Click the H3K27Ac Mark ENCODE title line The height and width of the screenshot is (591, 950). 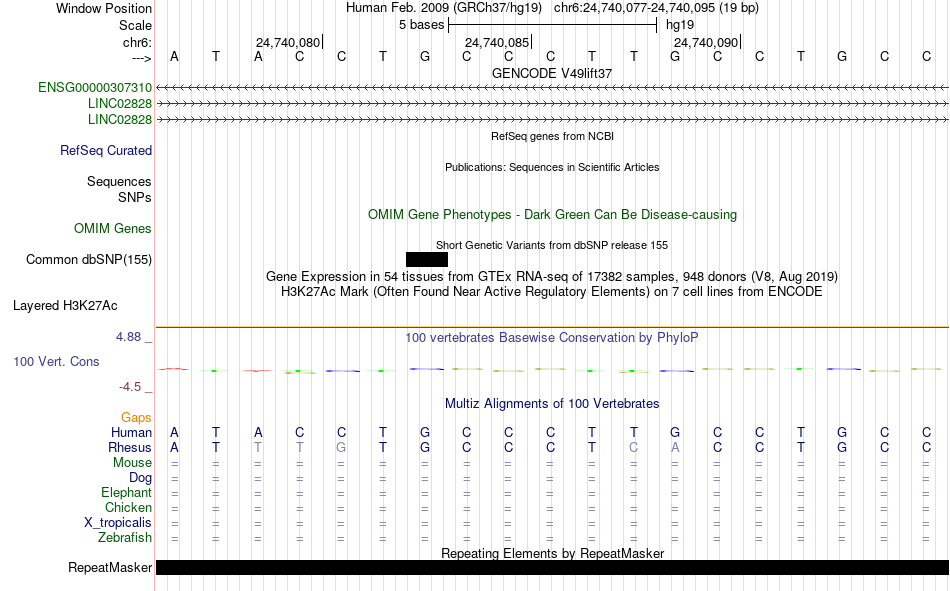[x=552, y=292]
